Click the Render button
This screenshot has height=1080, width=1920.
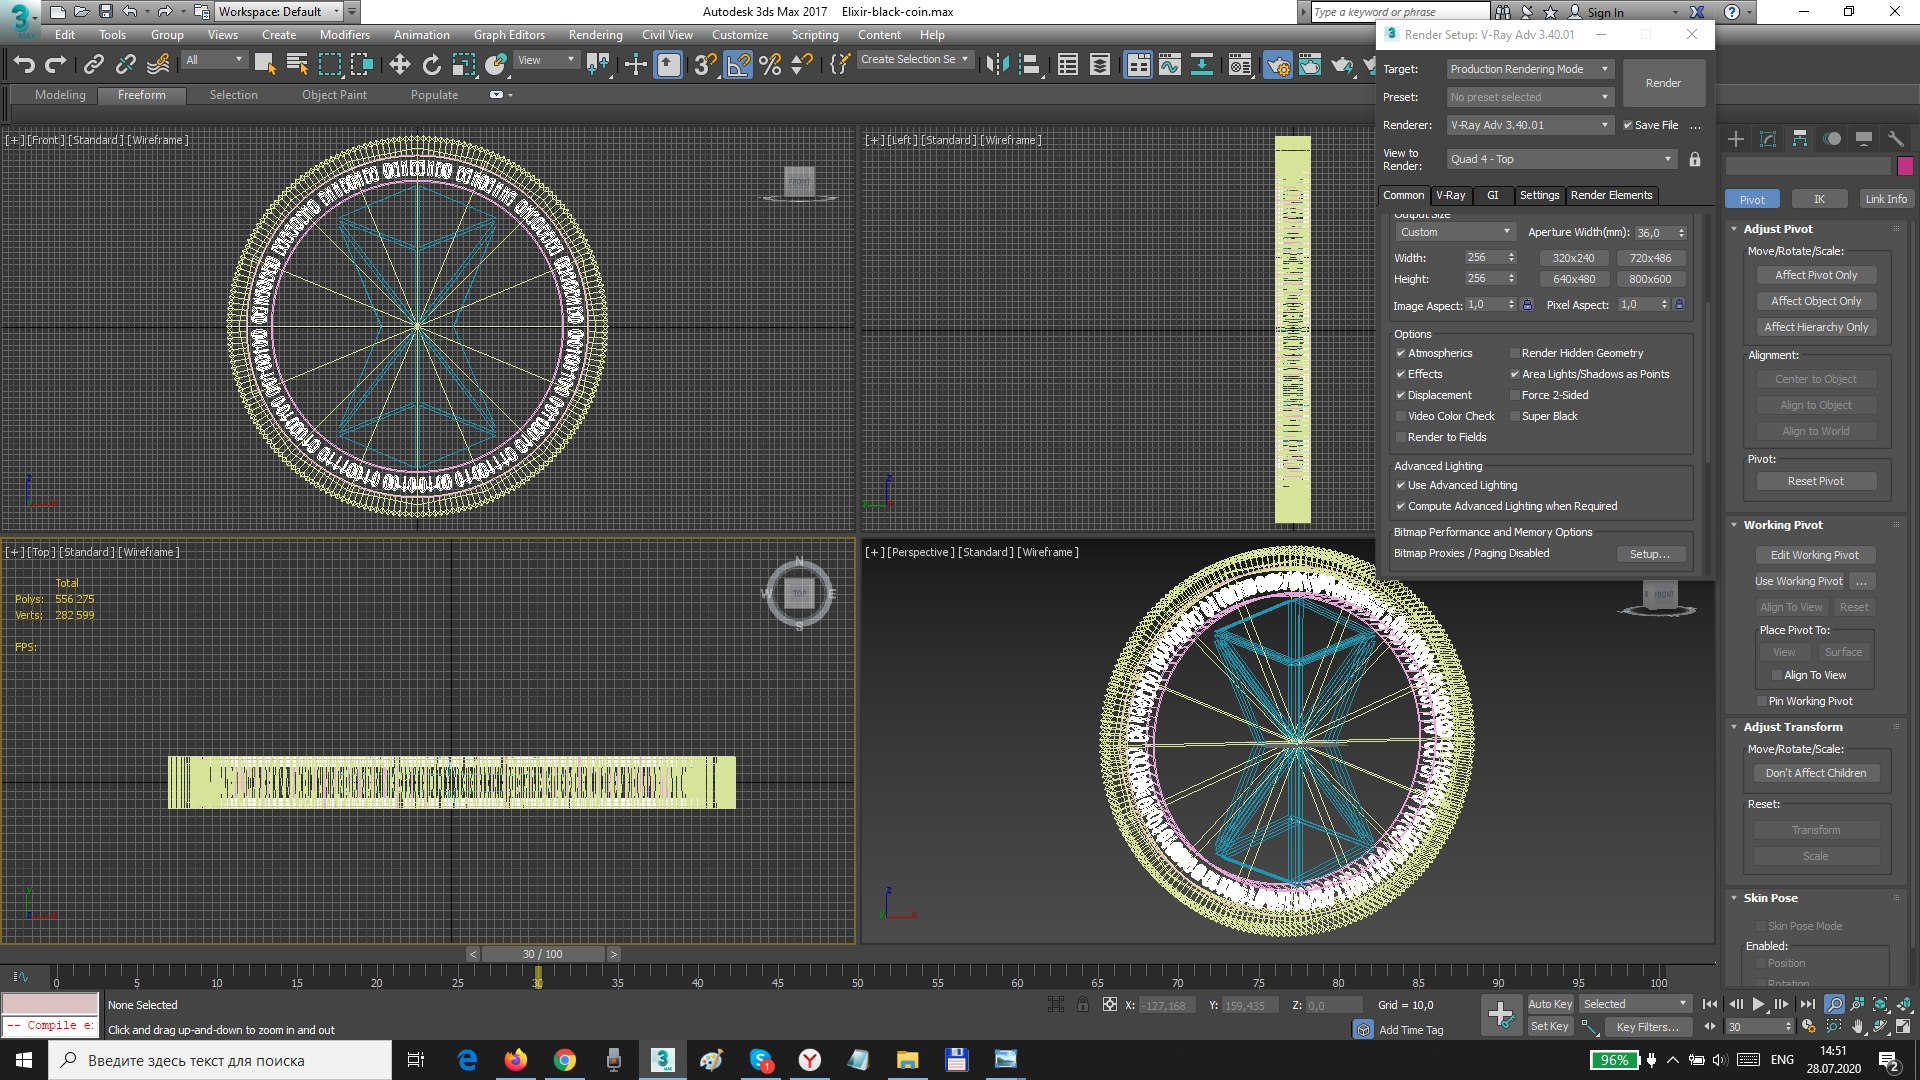pyautogui.click(x=1663, y=83)
